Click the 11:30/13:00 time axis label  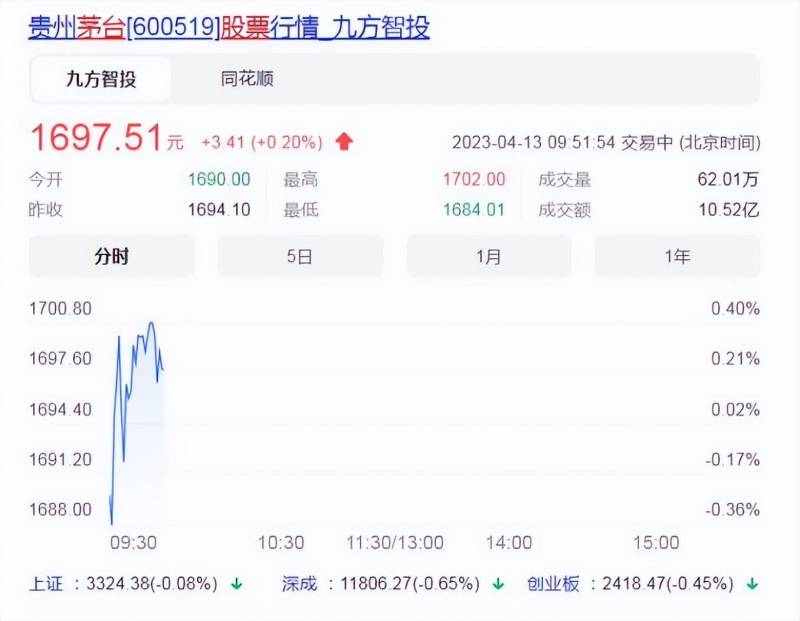click(x=395, y=542)
